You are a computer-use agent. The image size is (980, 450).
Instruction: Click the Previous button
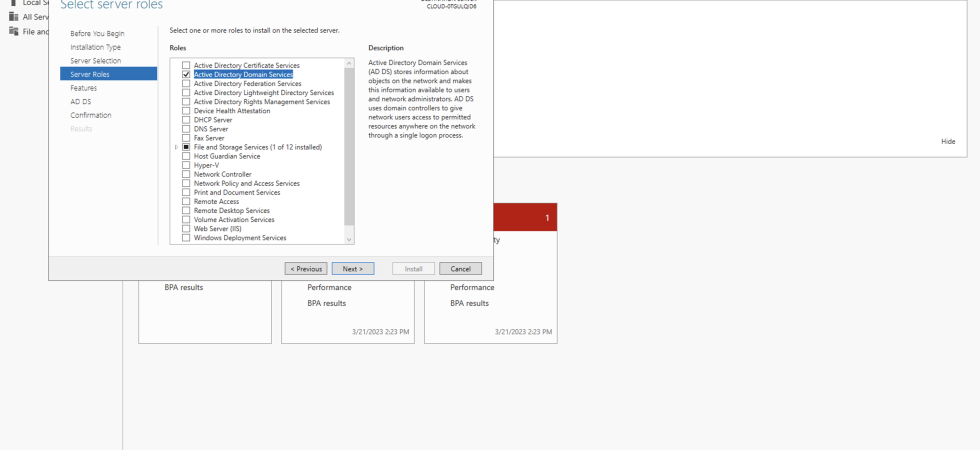(306, 269)
